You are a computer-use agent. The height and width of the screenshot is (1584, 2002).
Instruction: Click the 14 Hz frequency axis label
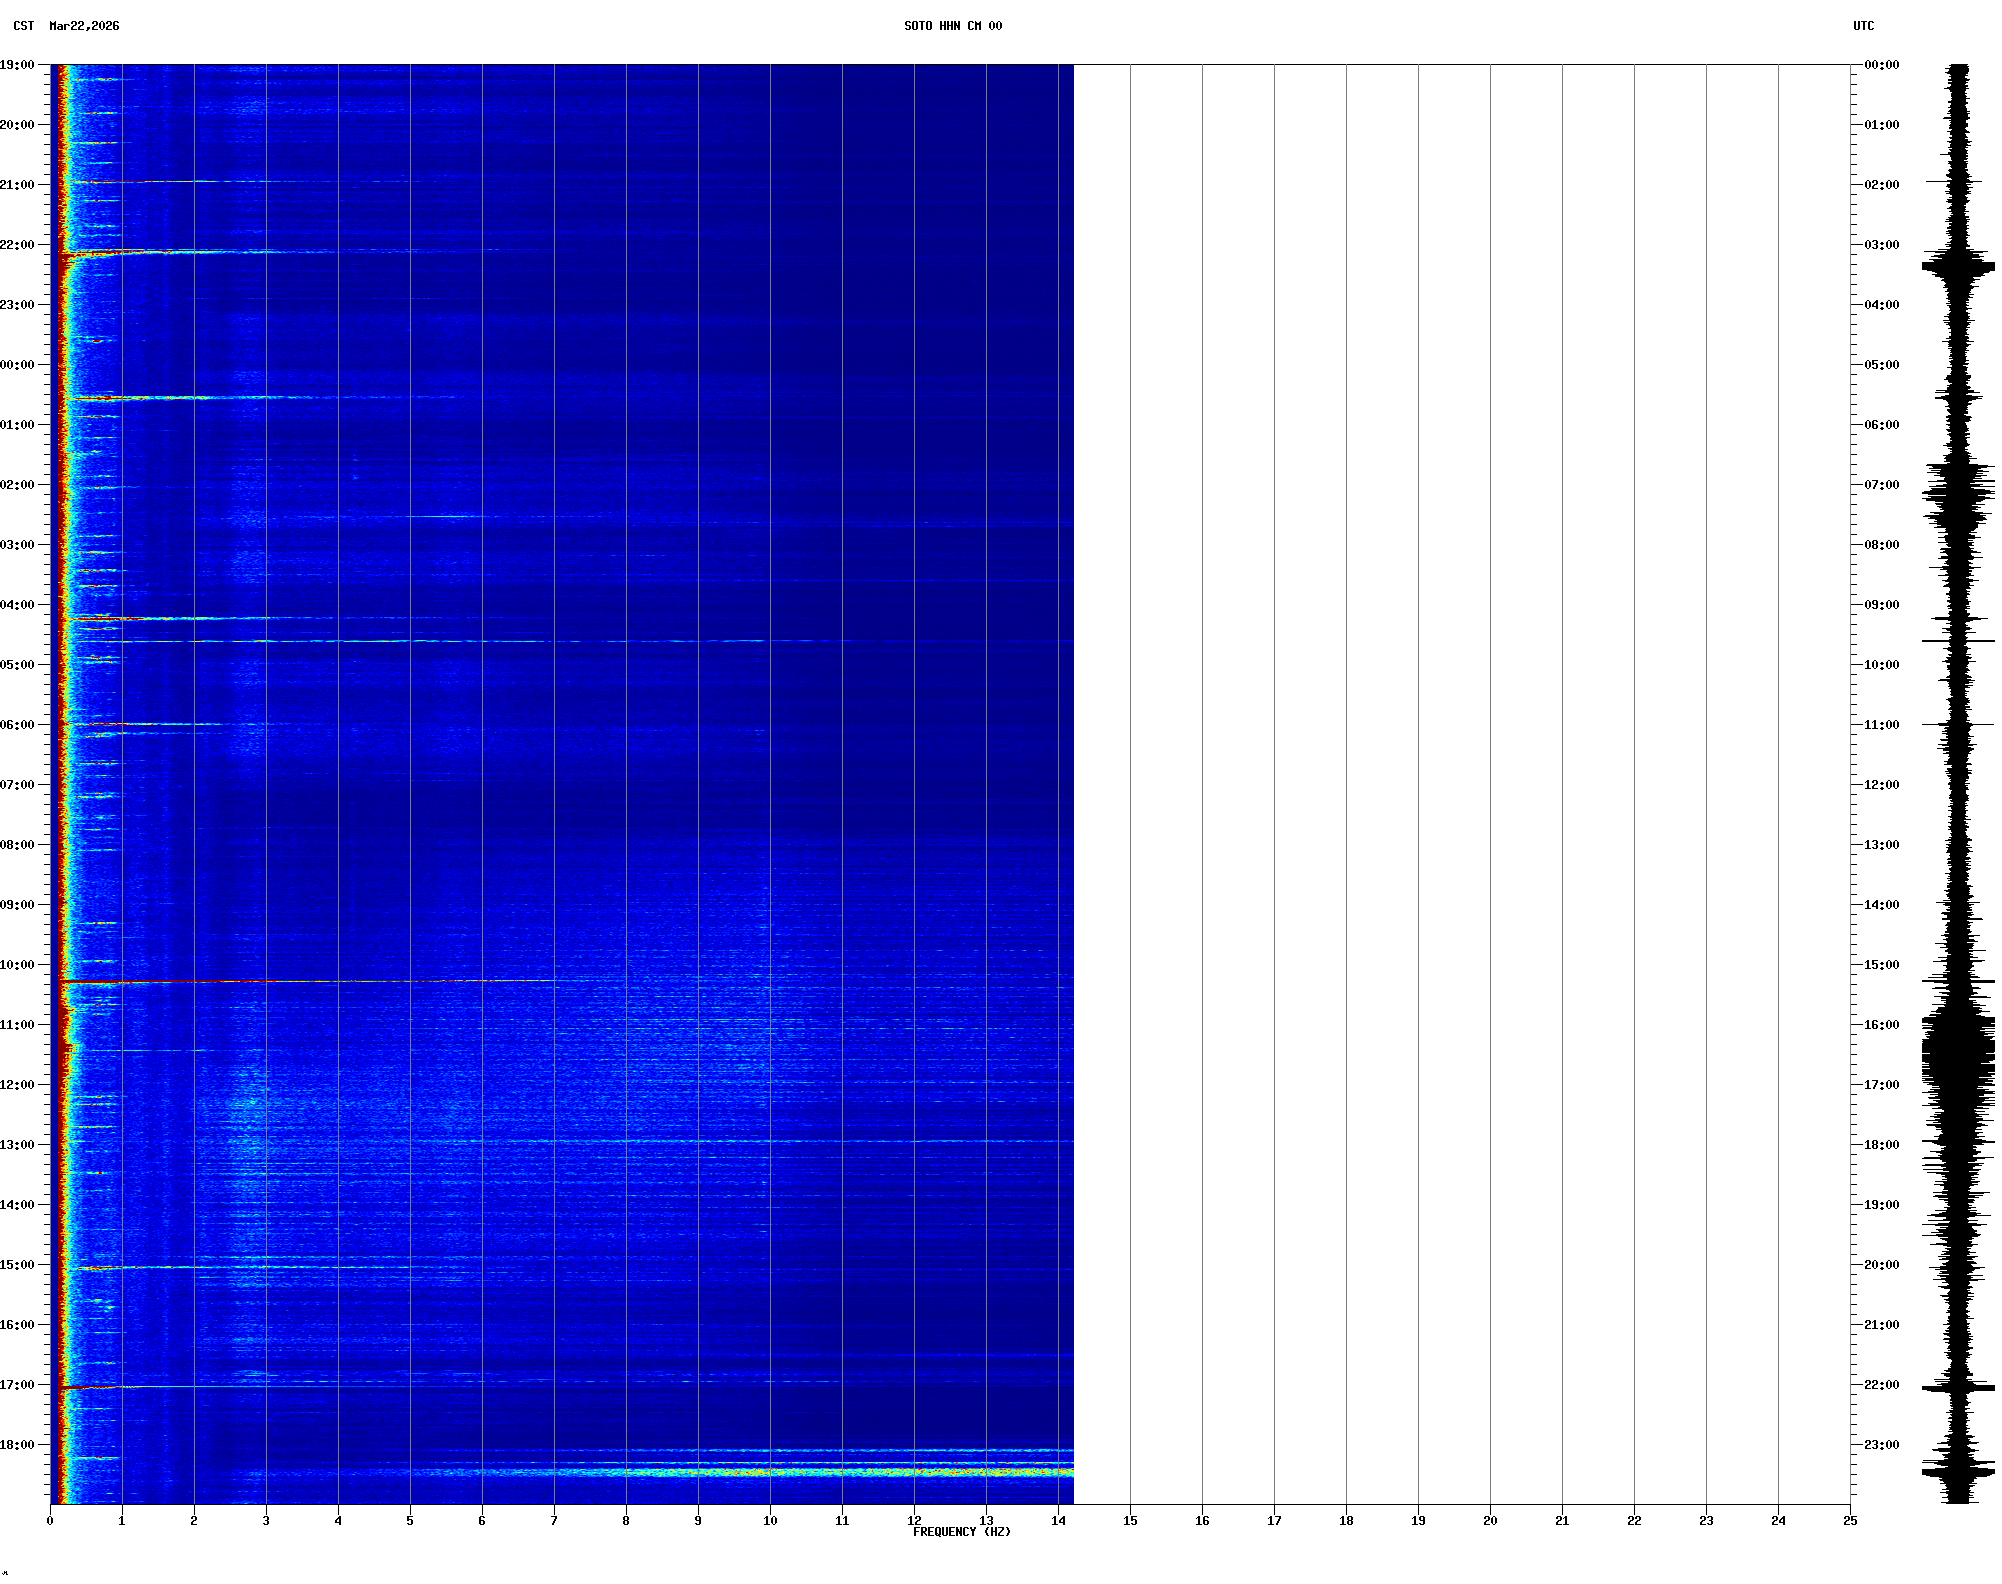[x=1058, y=1521]
